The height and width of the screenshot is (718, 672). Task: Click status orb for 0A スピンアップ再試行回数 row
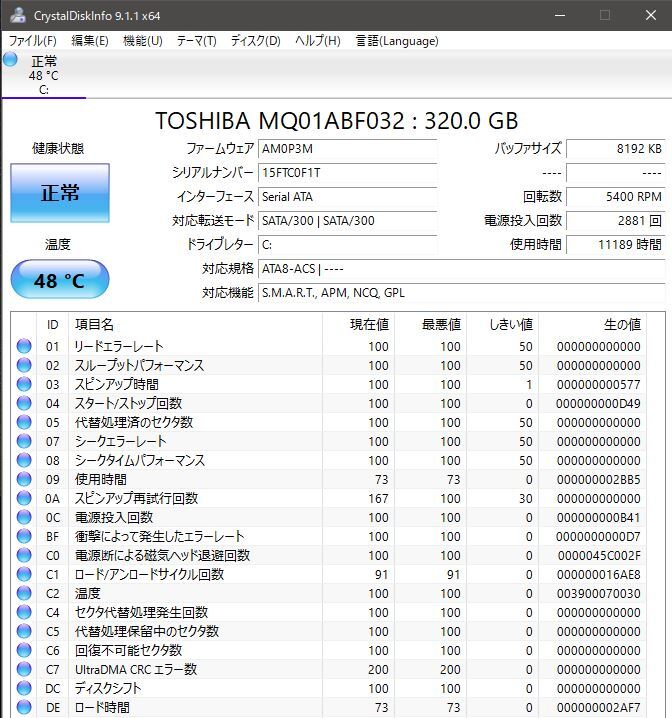[24, 498]
